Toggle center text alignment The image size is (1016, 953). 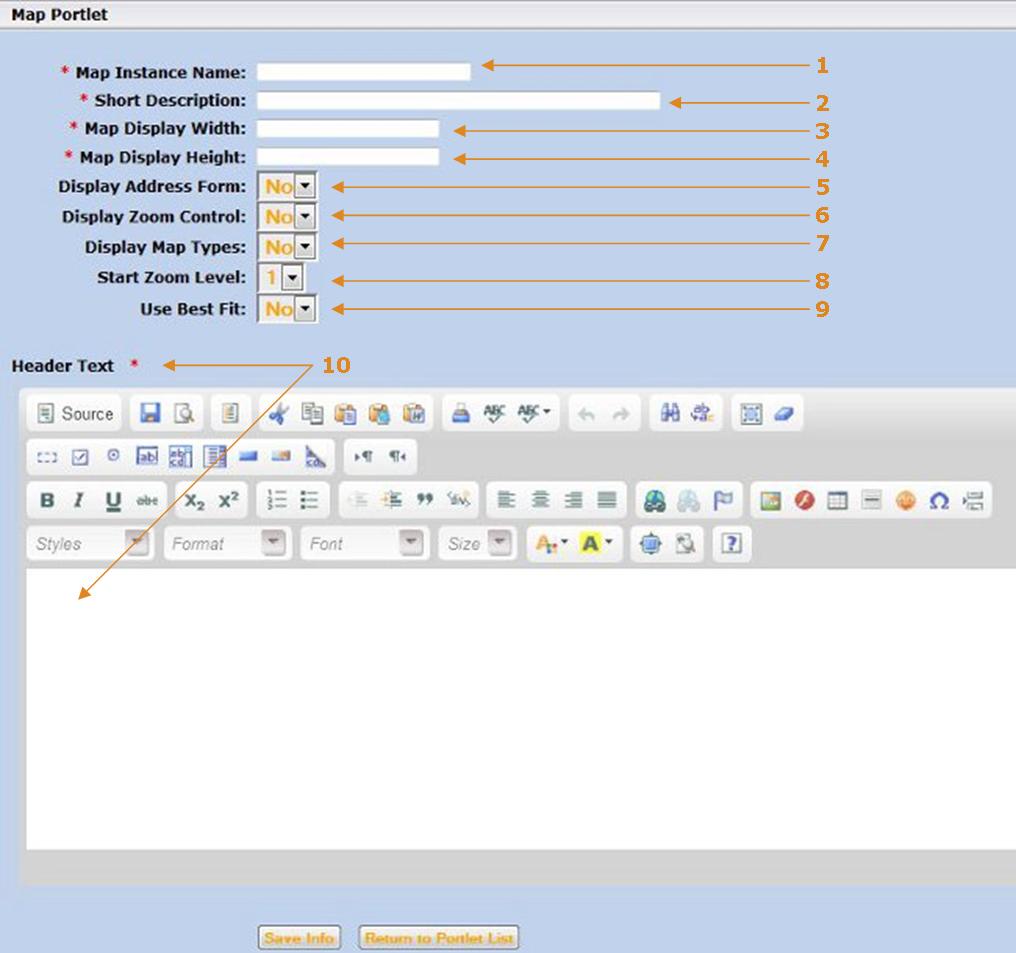540,500
